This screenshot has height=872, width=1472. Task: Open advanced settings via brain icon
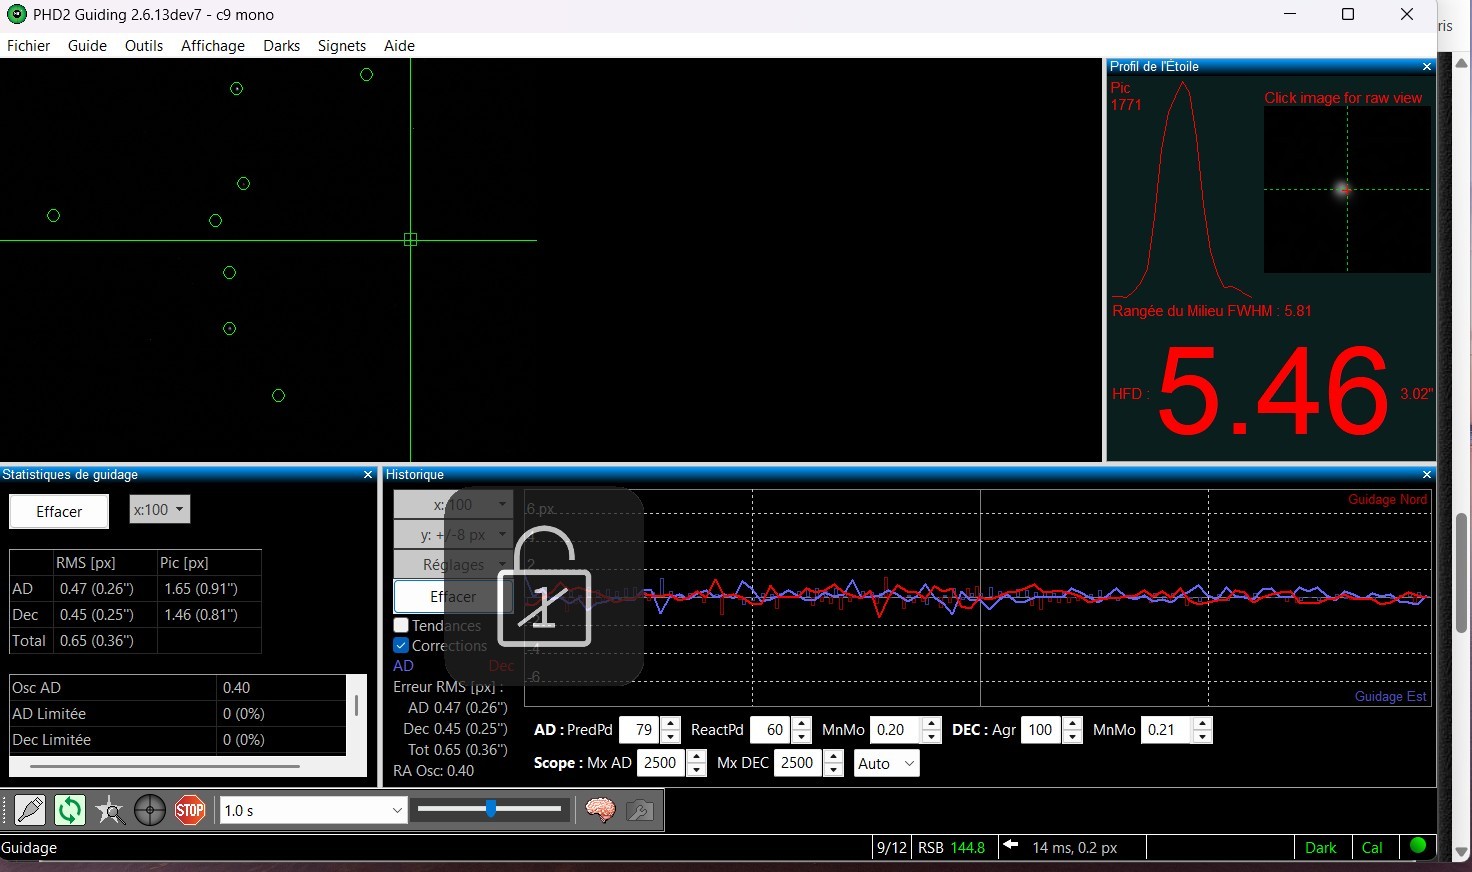click(x=600, y=810)
